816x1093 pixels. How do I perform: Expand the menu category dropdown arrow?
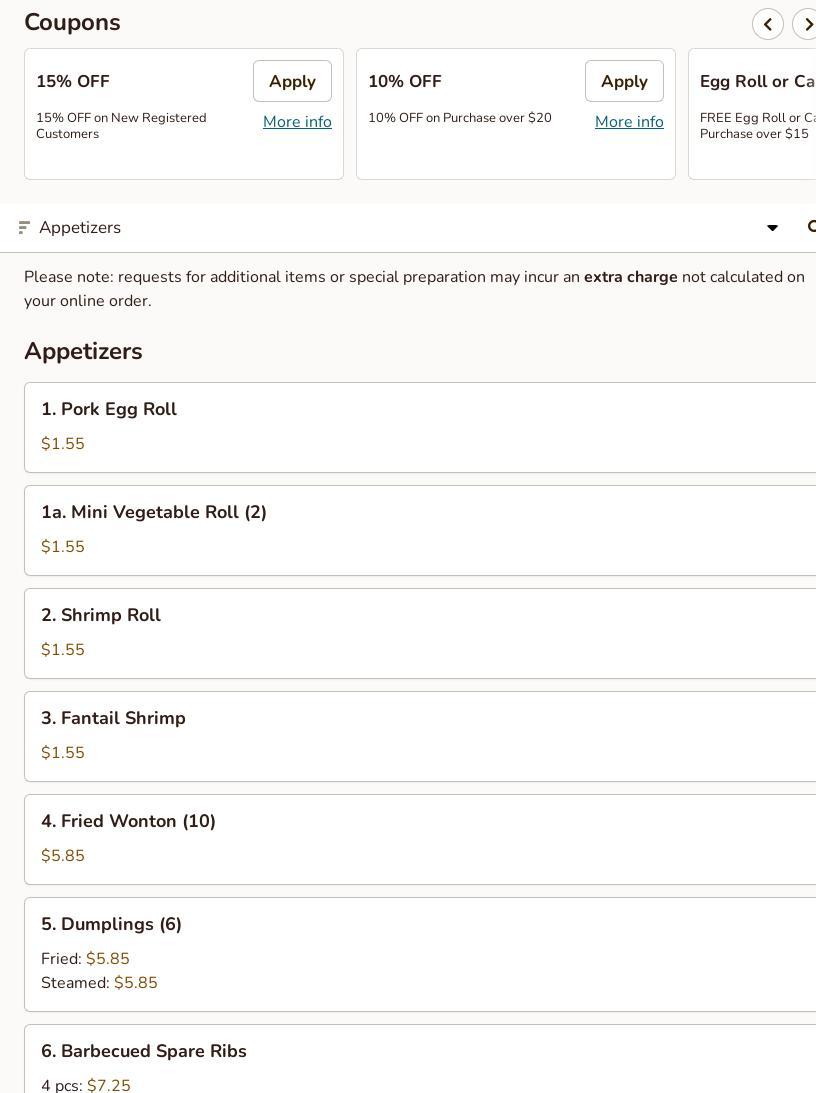click(x=772, y=228)
